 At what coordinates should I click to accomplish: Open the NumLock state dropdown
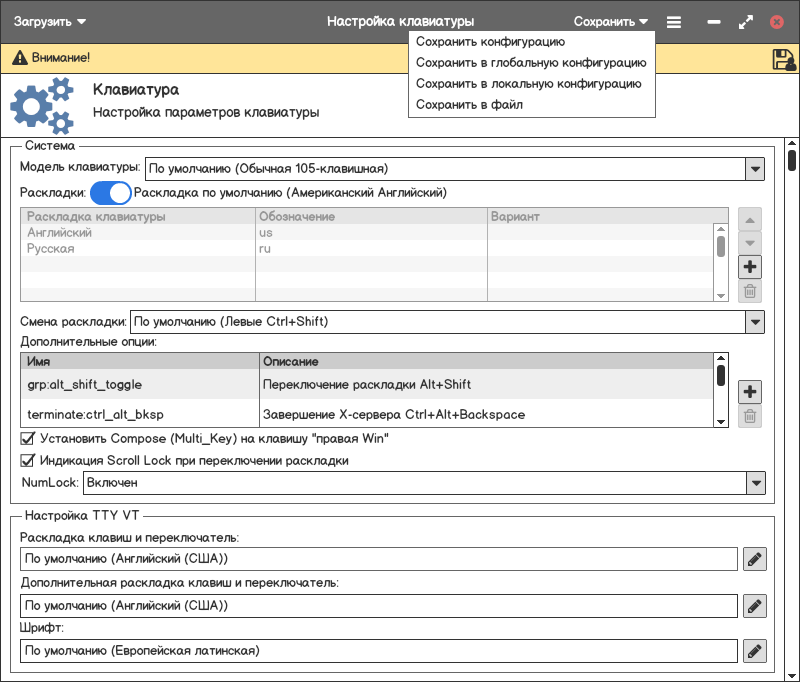tap(755, 483)
